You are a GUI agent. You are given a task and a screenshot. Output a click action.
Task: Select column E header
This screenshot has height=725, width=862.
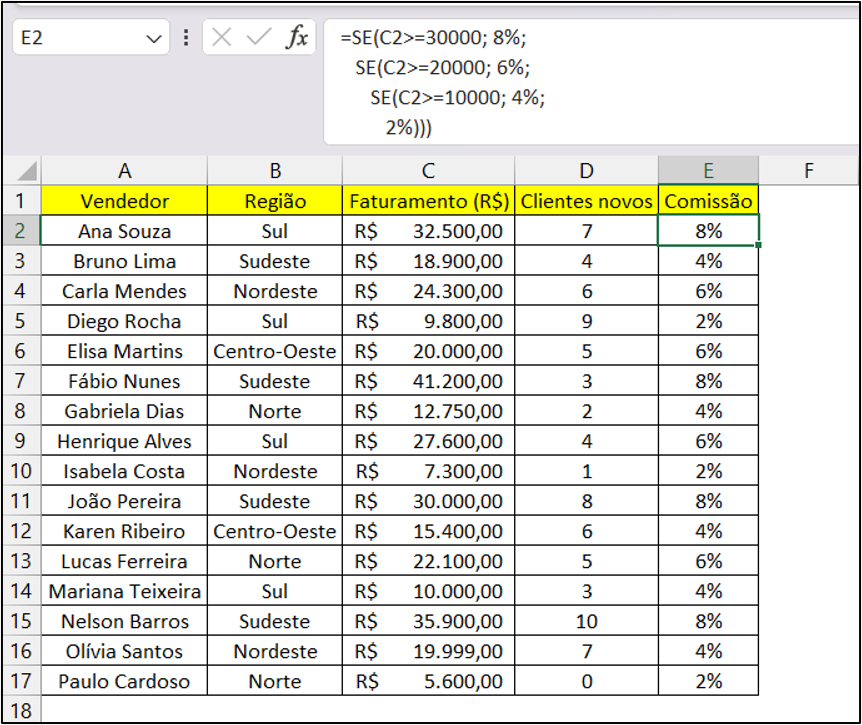708,171
